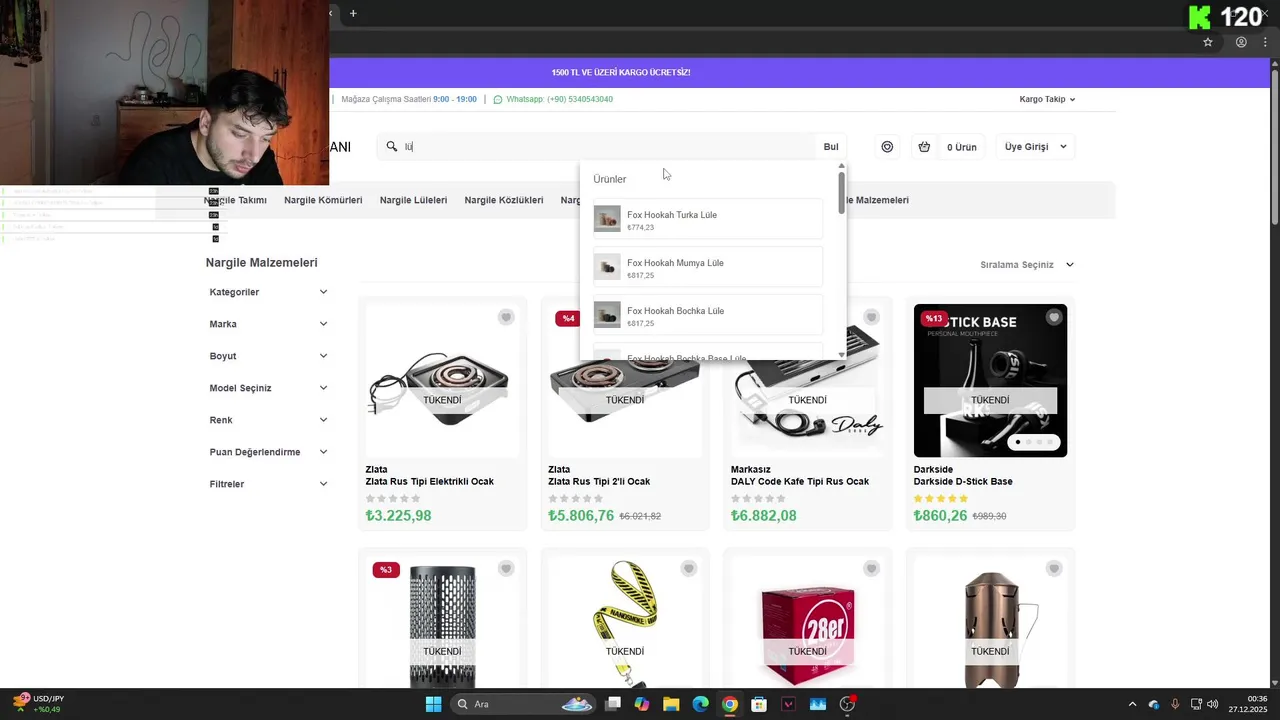The width and height of the screenshot is (1280, 720).
Task: Show hidden system tray icons
Action: [1132, 704]
